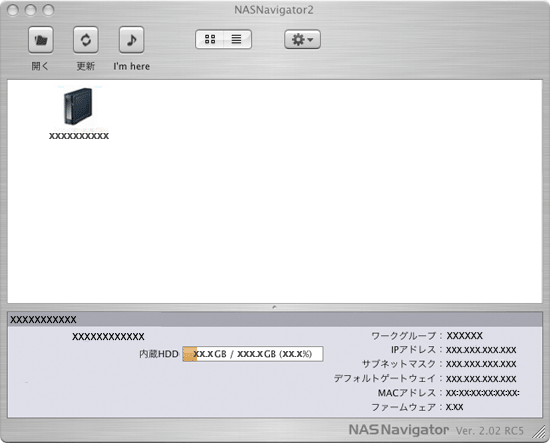Switch to list view

pos(237,39)
